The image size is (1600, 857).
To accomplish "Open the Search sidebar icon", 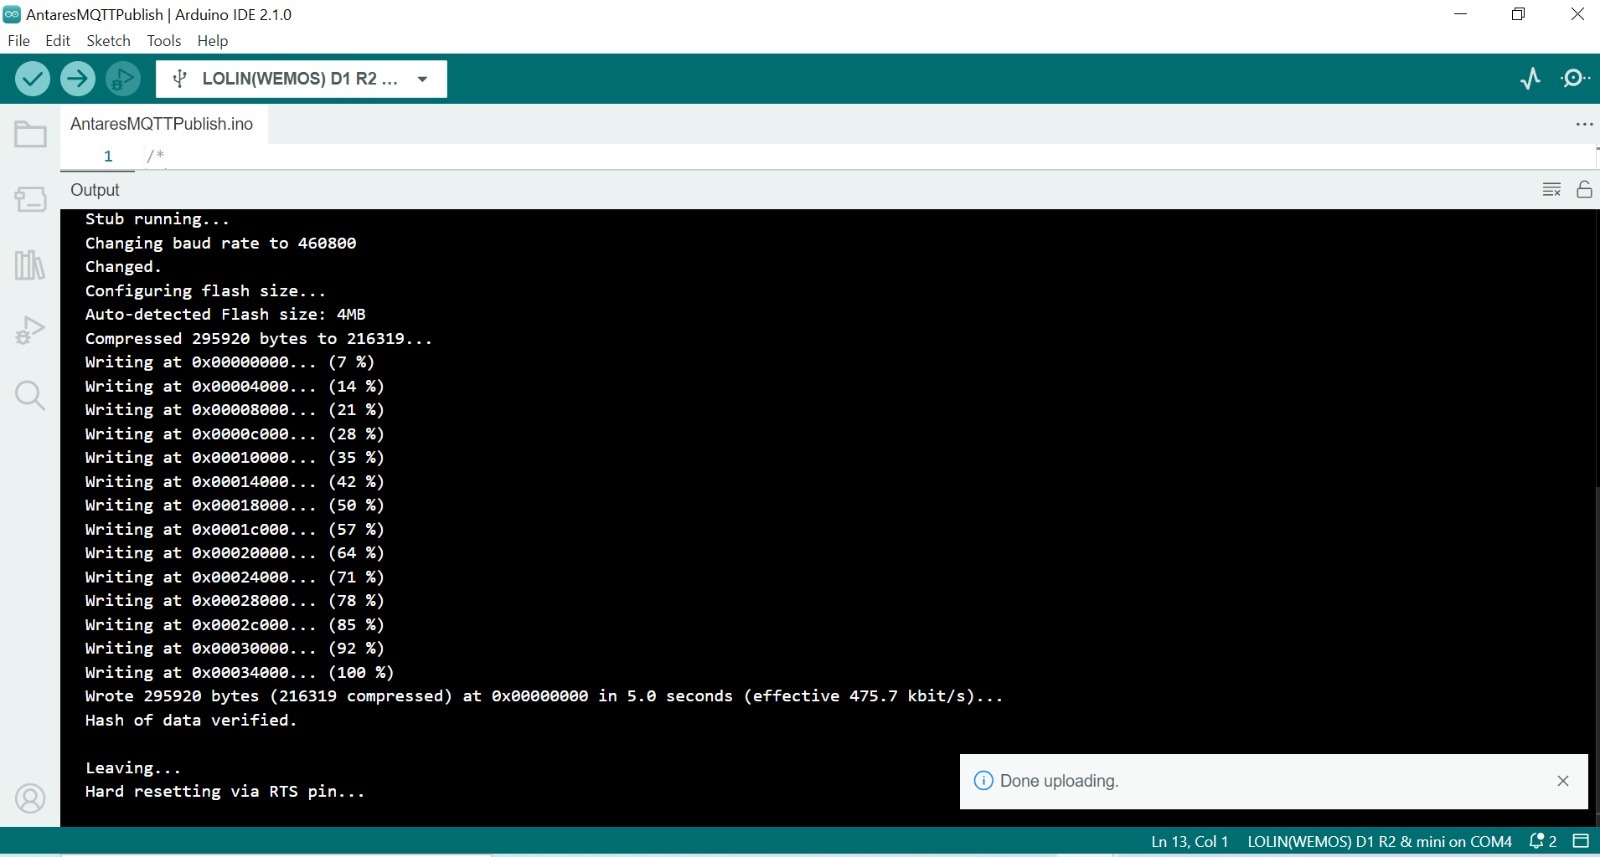I will click(x=30, y=395).
